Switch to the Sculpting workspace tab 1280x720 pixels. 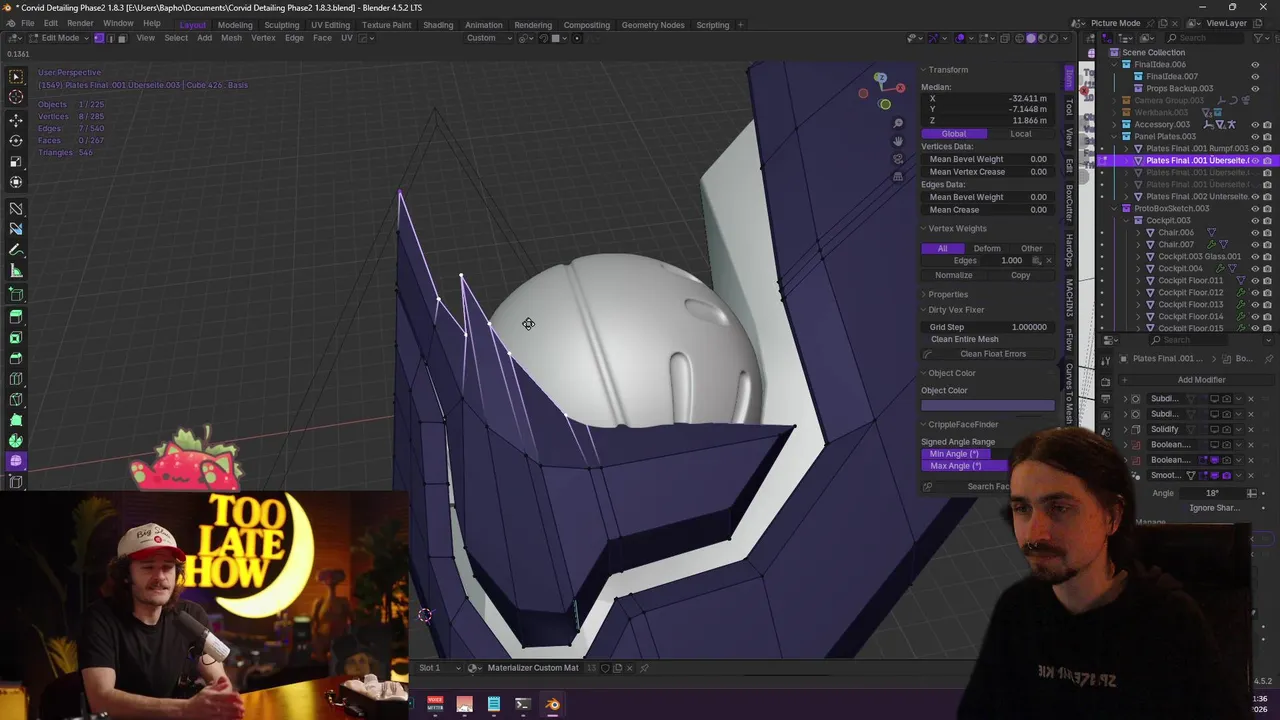(281, 25)
